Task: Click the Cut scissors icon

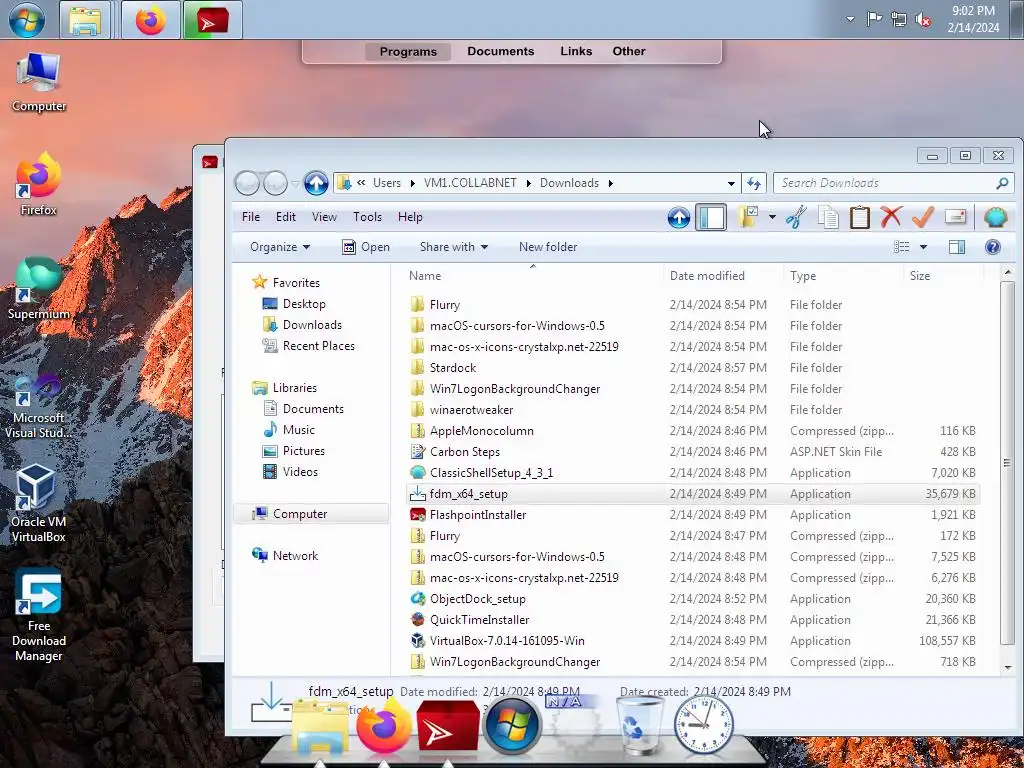Action: (x=796, y=217)
